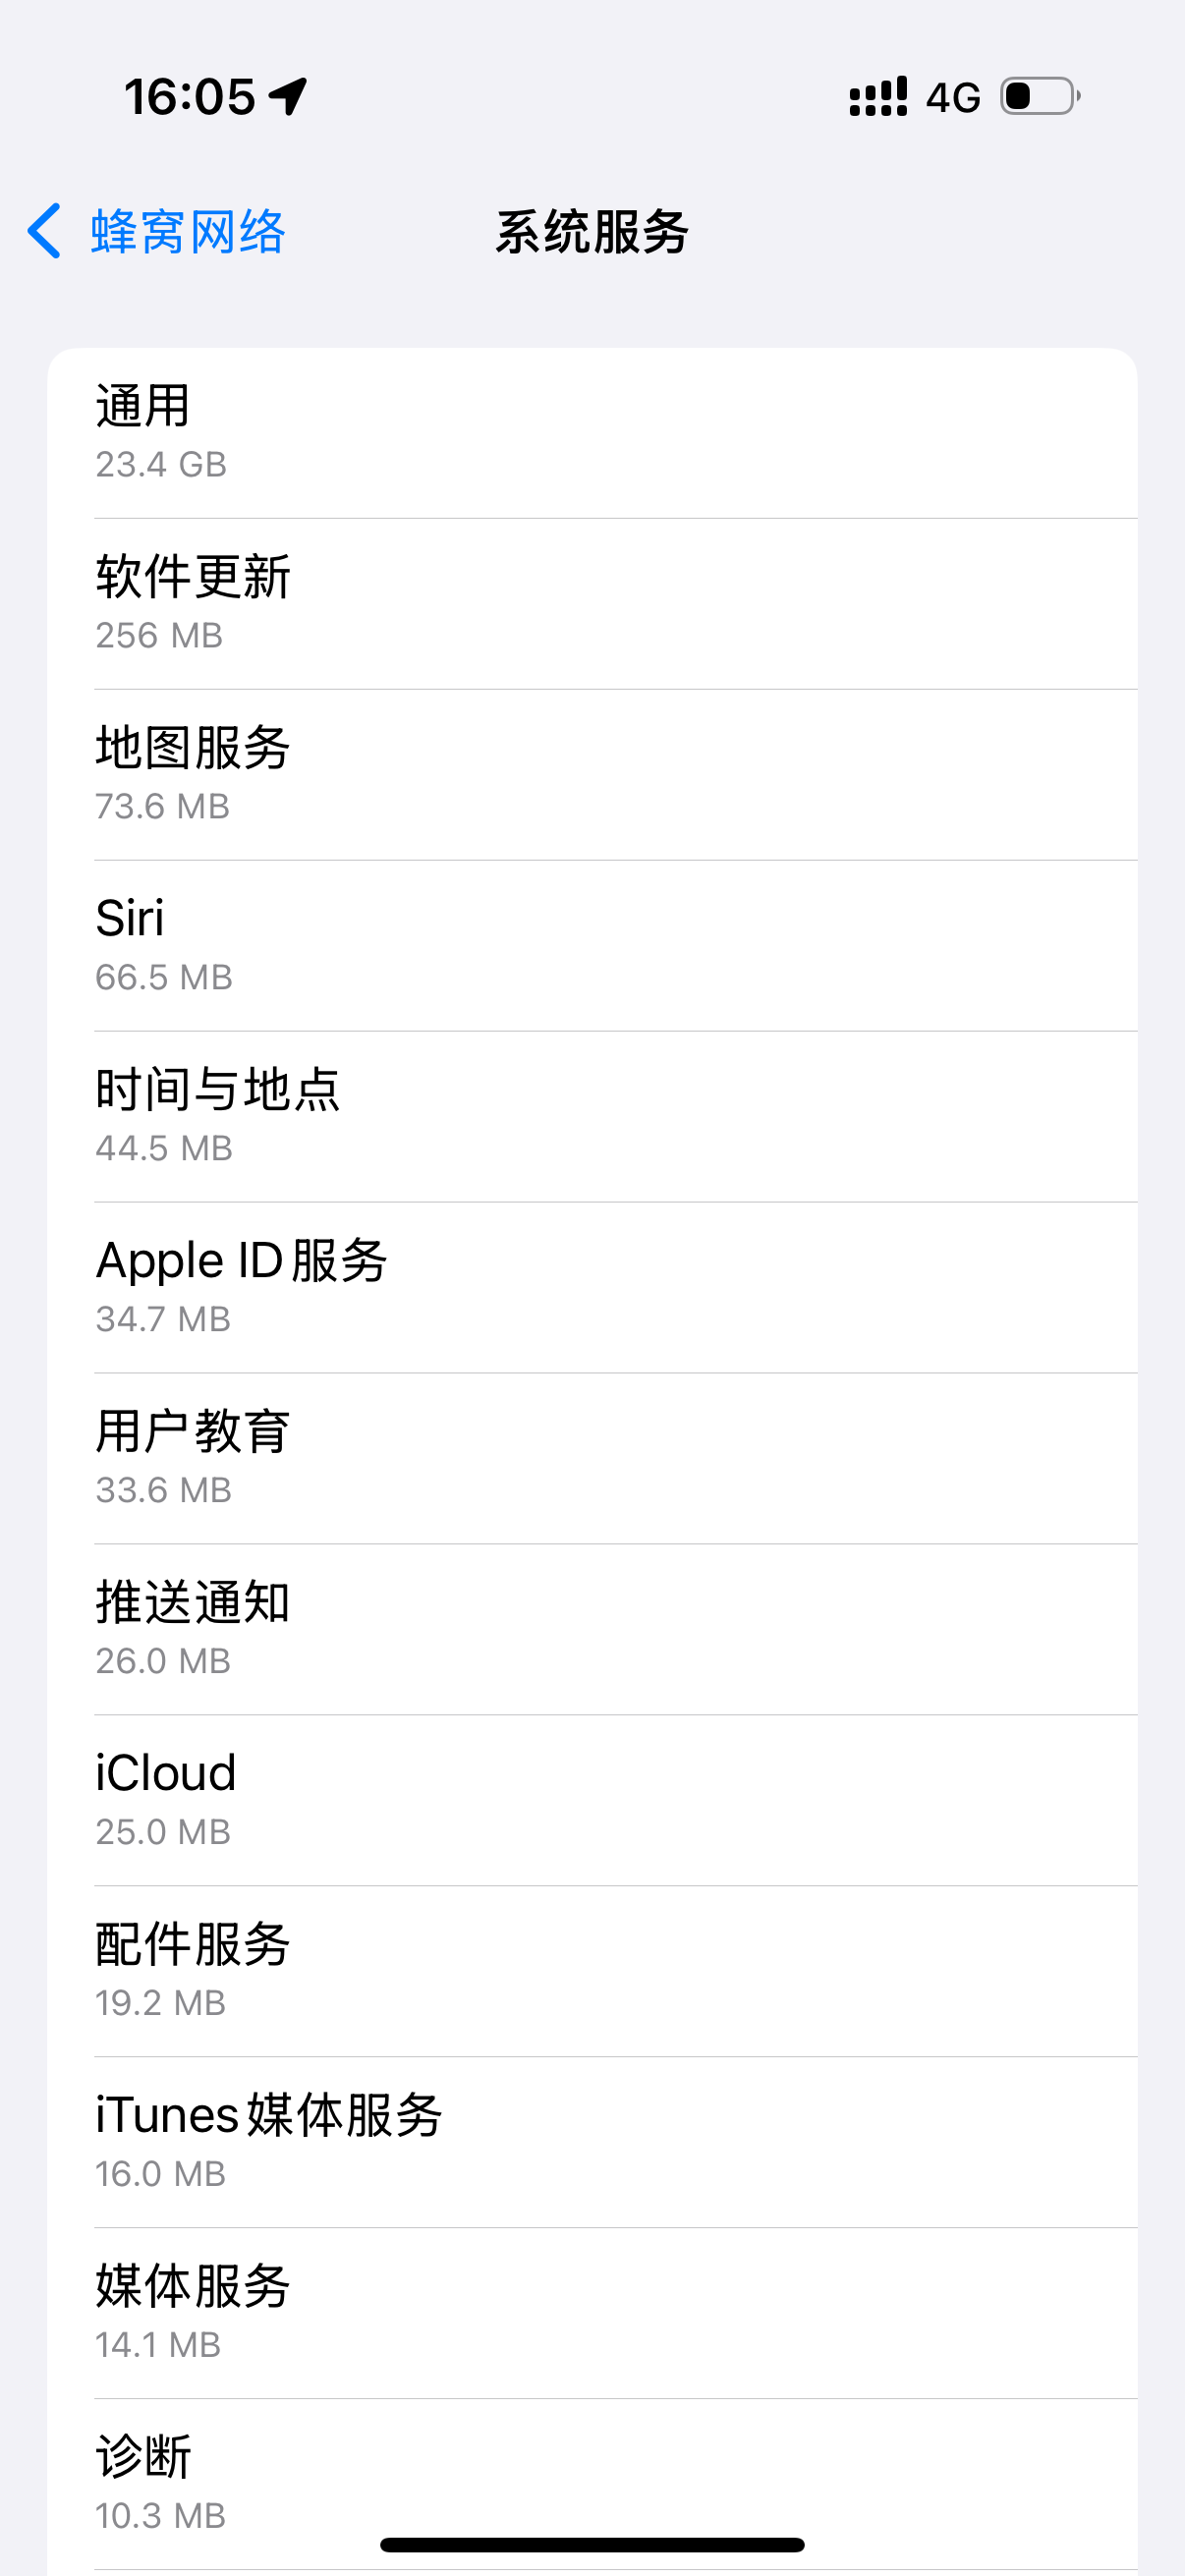1185x2576 pixels.
Task: Tap the 4G network indicator
Action: coord(952,98)
